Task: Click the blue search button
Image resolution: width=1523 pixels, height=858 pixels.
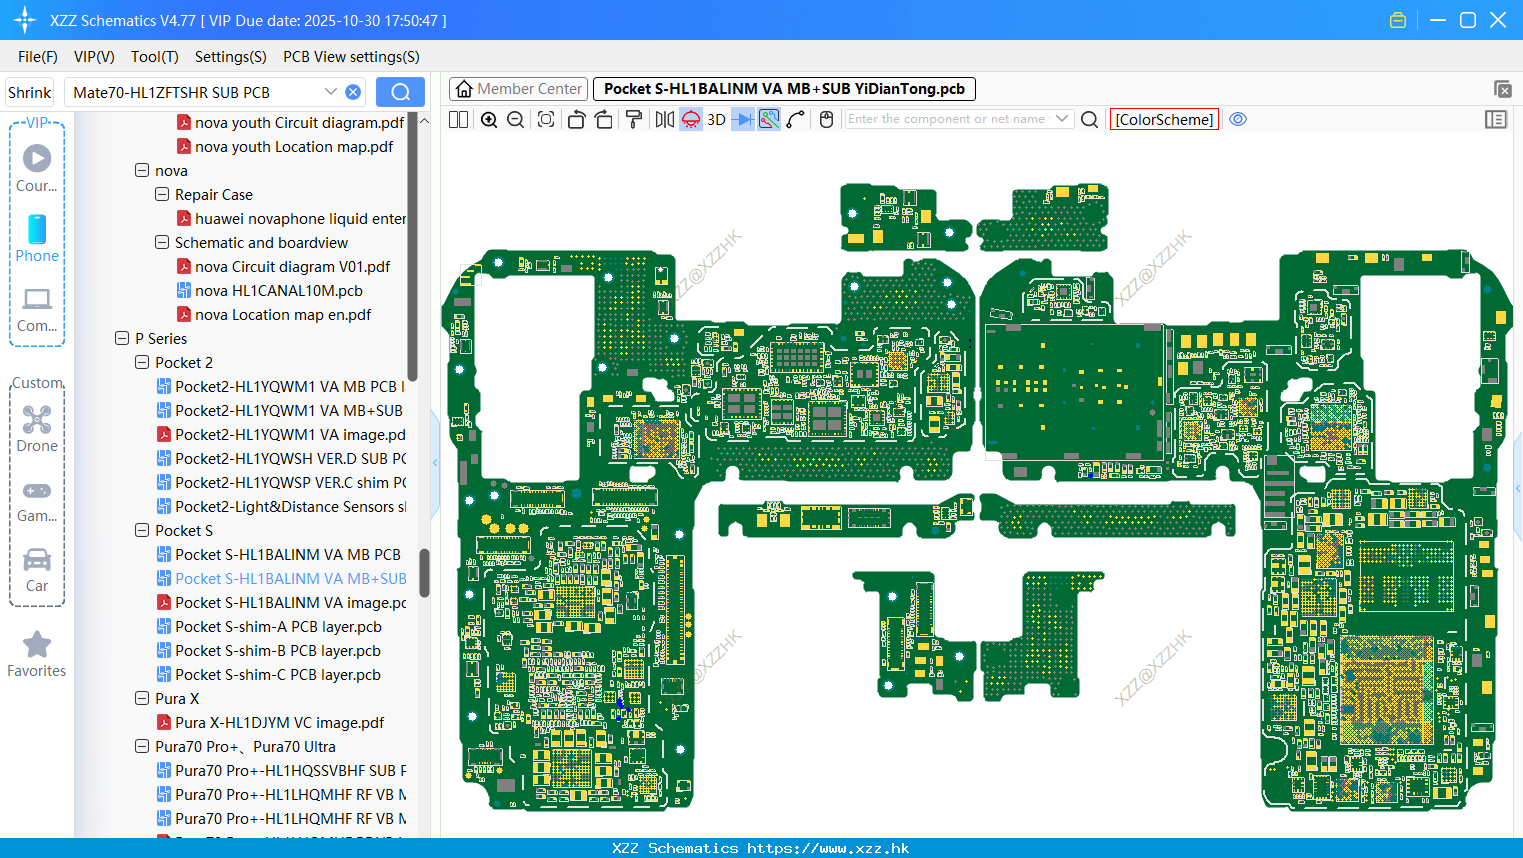Action: (400, 92)
